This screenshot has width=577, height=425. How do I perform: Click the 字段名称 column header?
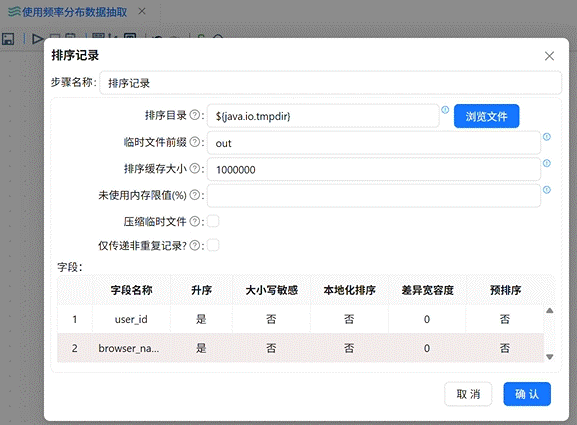coord(131,290)
